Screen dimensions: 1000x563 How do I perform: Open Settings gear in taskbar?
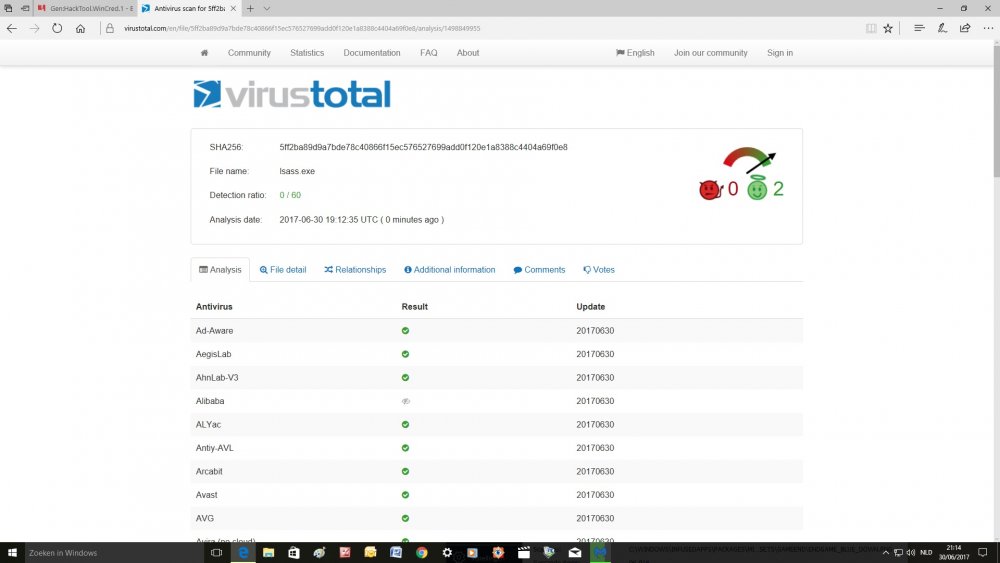447,553
